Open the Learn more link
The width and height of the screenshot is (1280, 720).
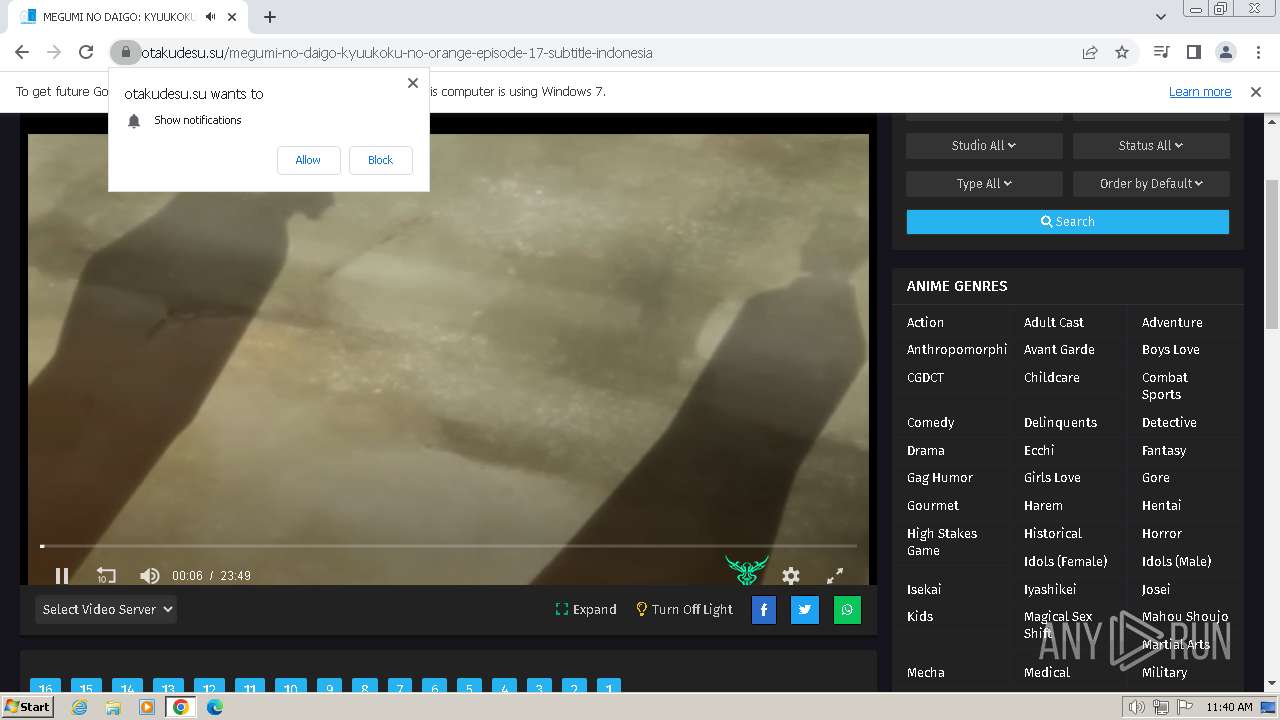(1200, 91)
